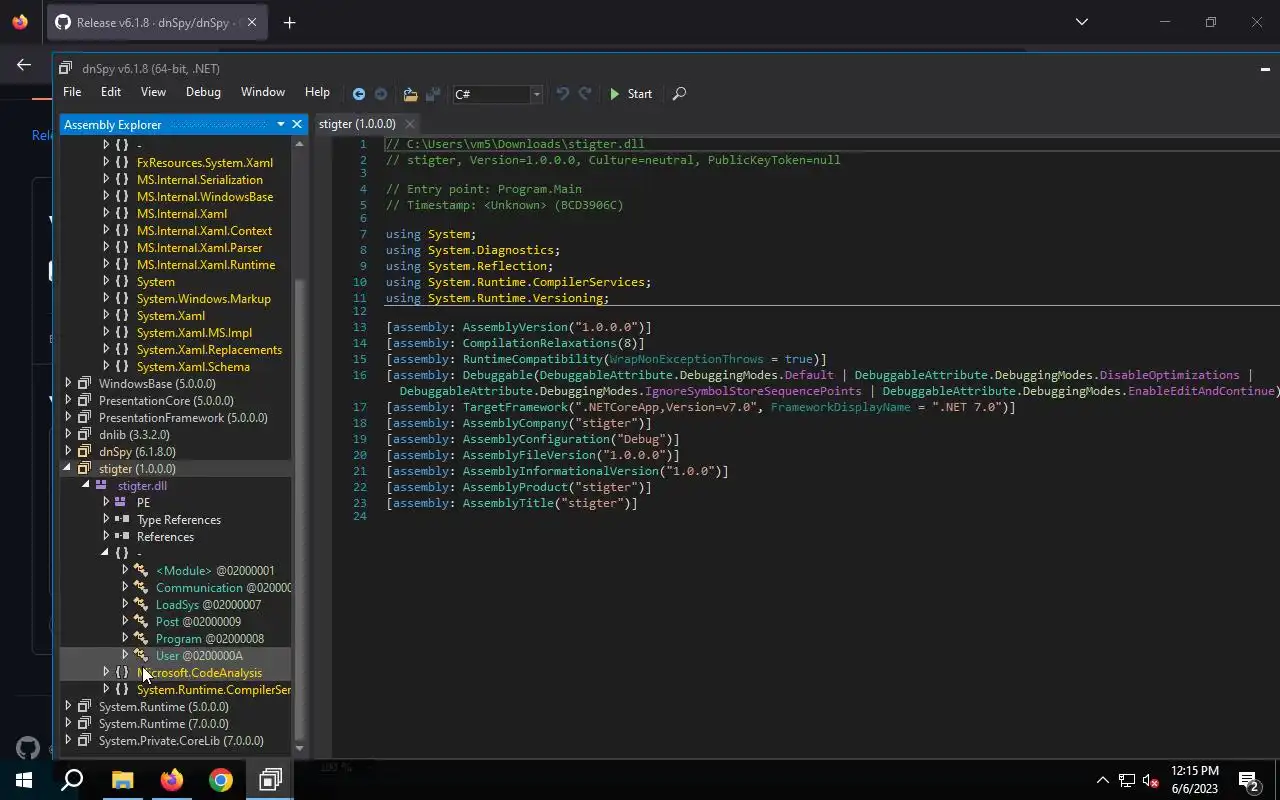Screen dimensions: 1280x800
Task: Open the View menu
Action: tap(153, 92)
